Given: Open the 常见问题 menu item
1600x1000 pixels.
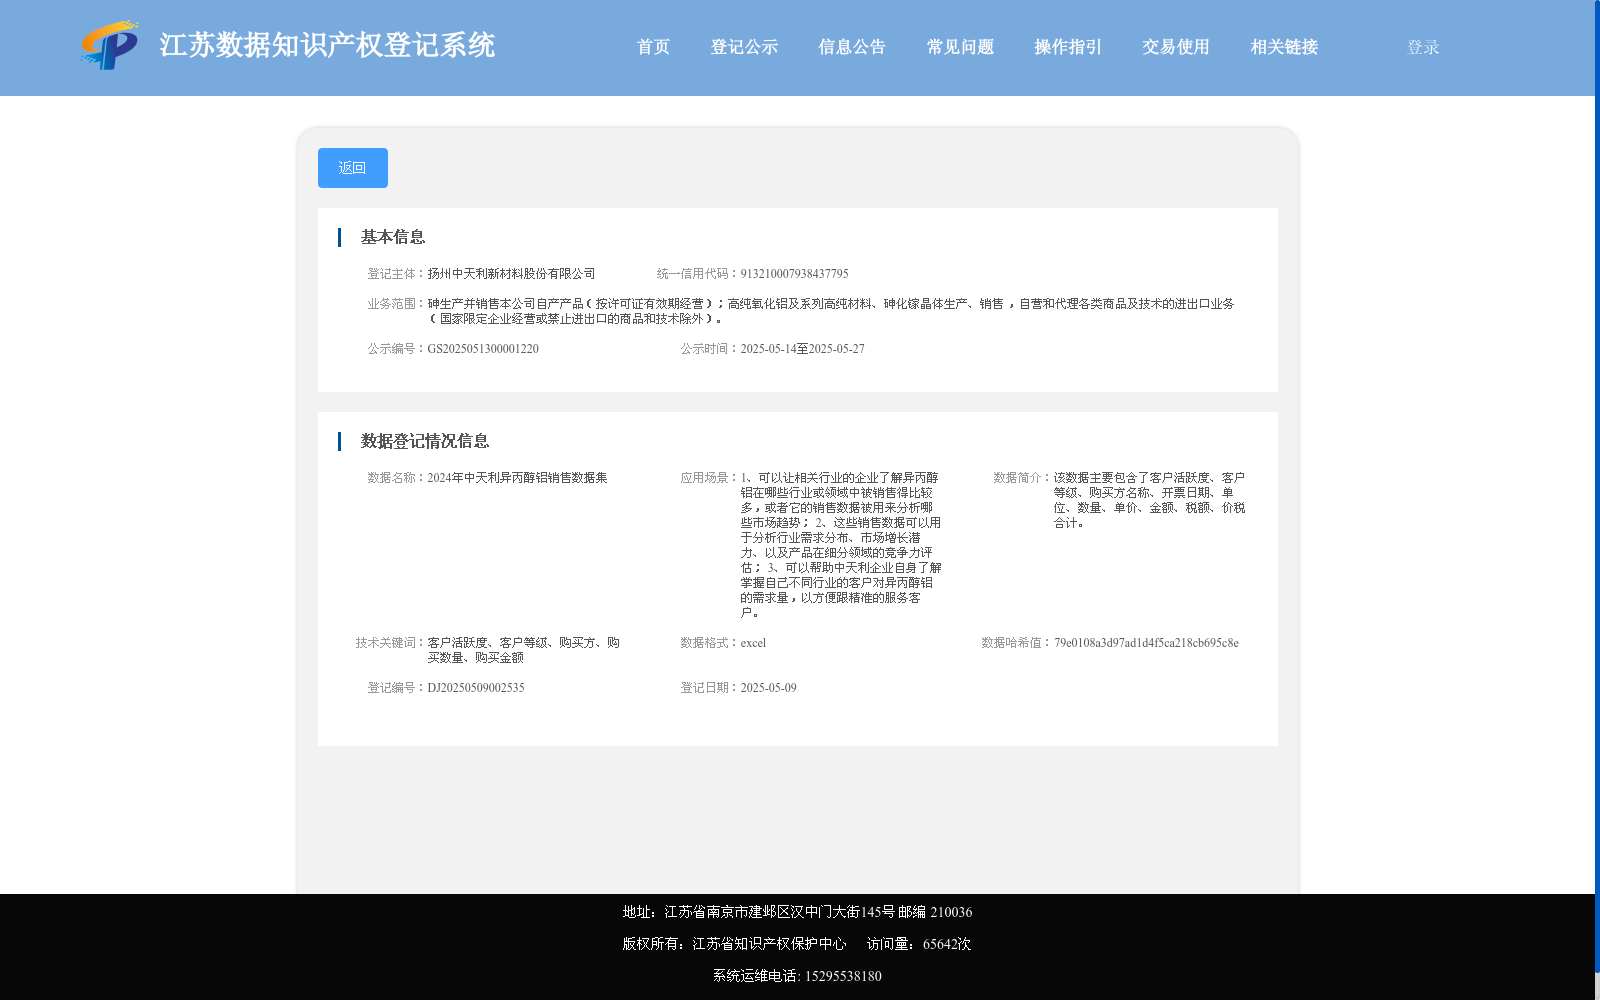Looking at the screenshot, I should pyautogui.click(x=960, y=47).
